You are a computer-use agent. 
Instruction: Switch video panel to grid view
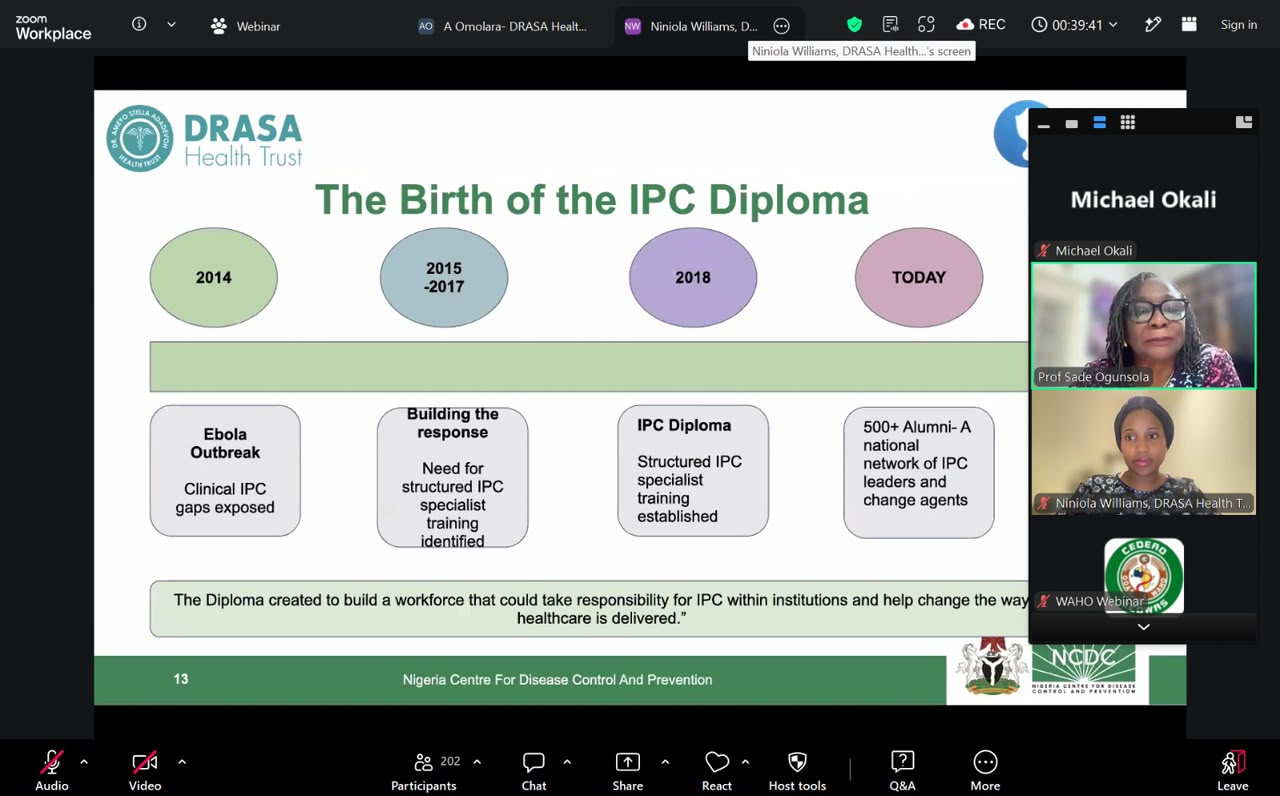(x=1127, y=123)
